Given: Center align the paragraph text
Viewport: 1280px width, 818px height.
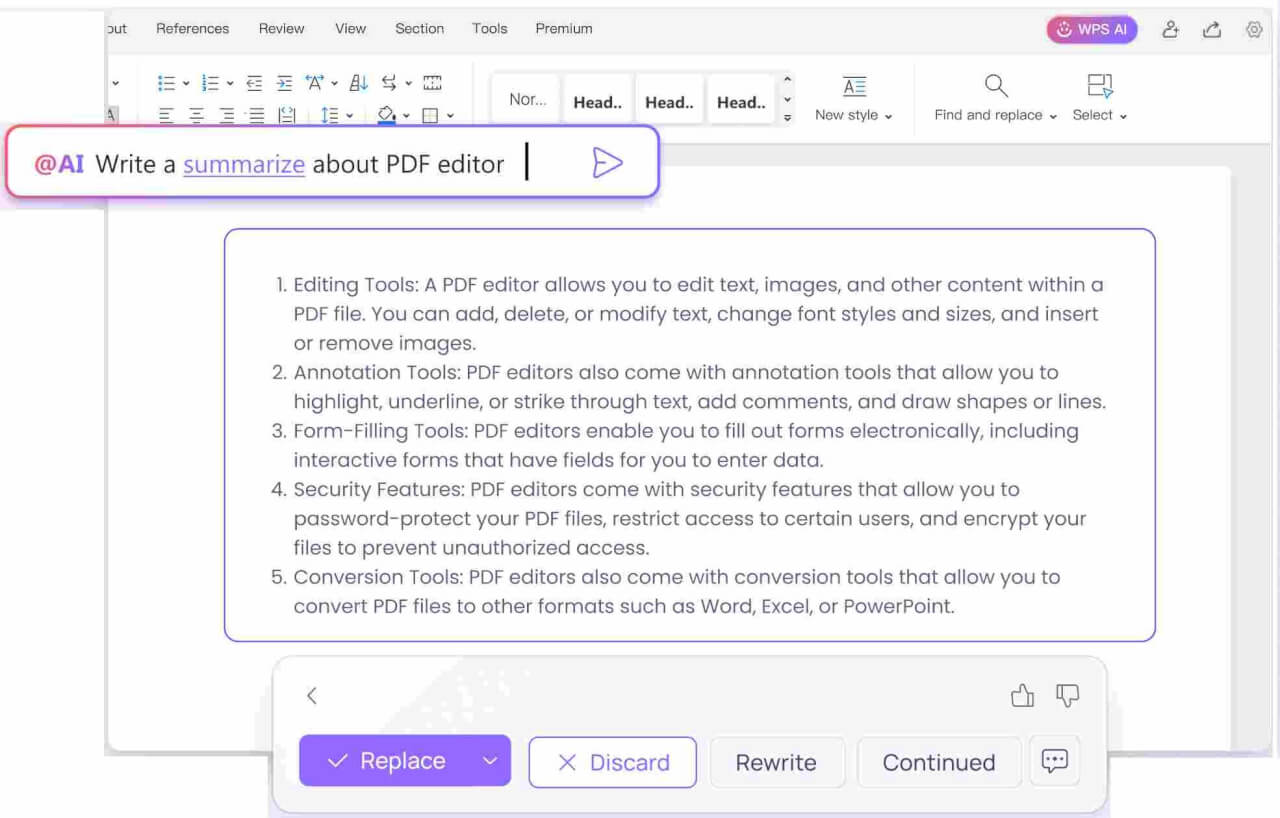Looking at the screenshot, I should (196, 116).
